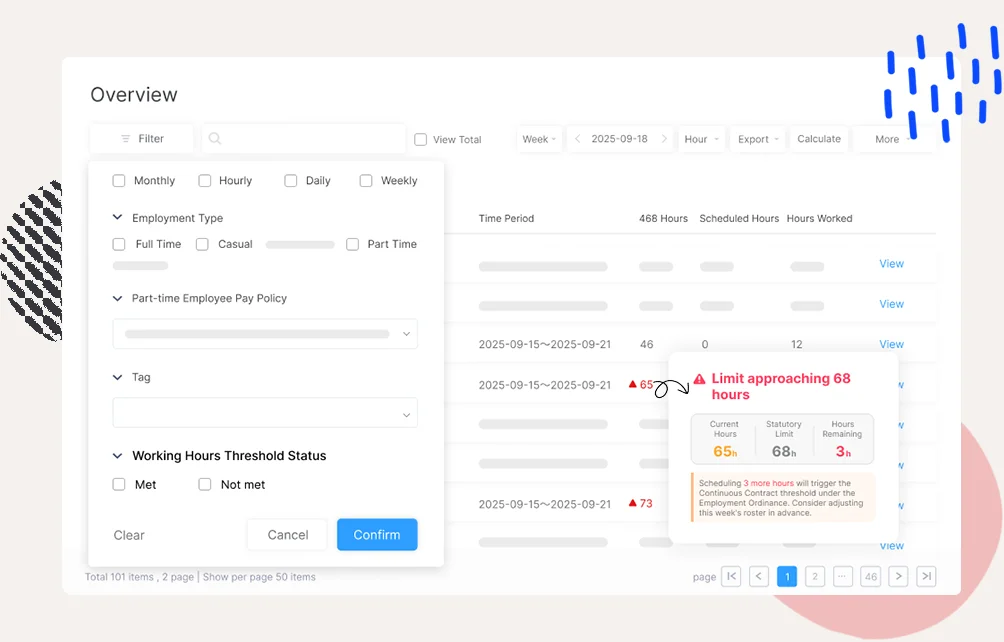This screenshot has width=1004, height=642.
Task: Jump to first page icon
Action: pyautogui.click(x=731, y=576)
